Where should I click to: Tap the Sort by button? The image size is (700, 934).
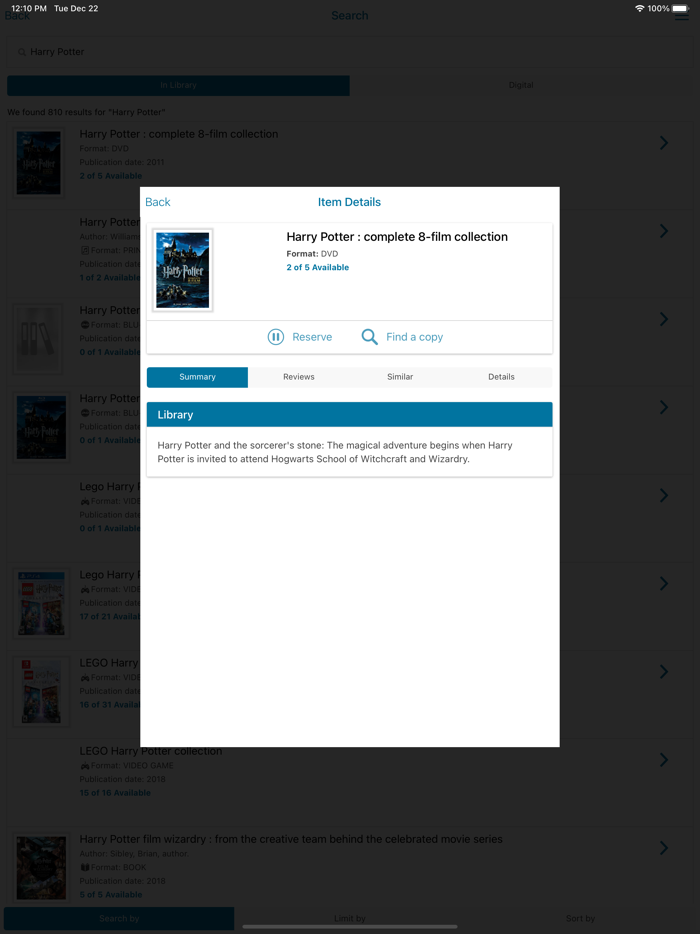[x=580, y=919]
